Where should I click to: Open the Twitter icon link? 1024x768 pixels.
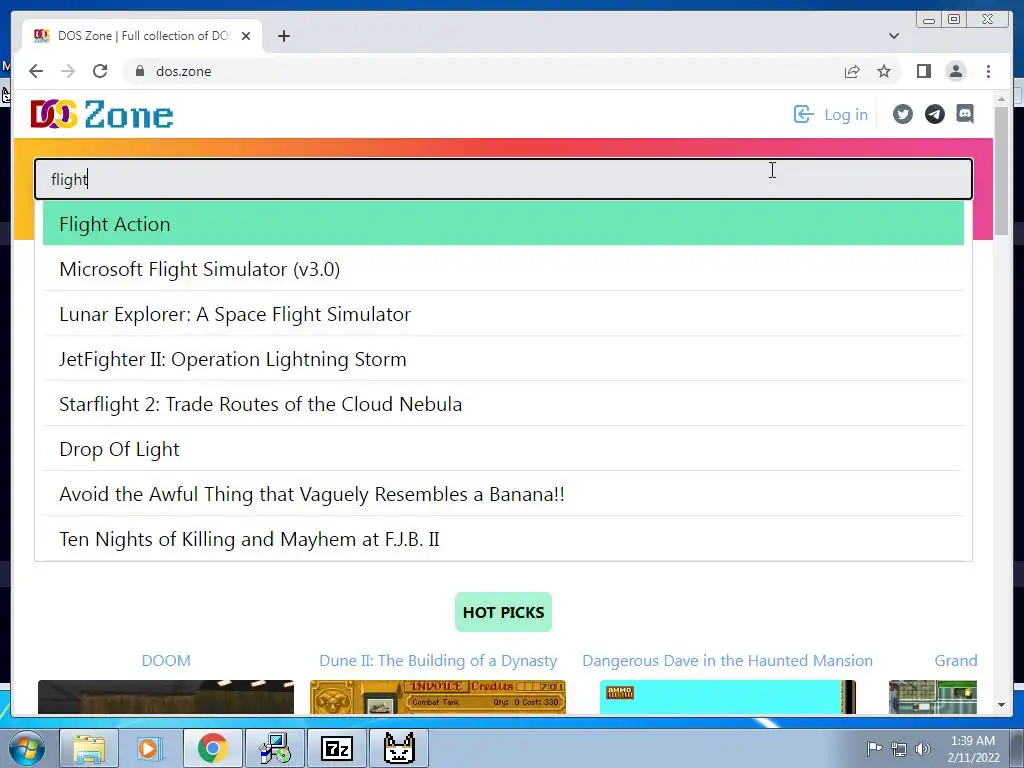(903, 114)
